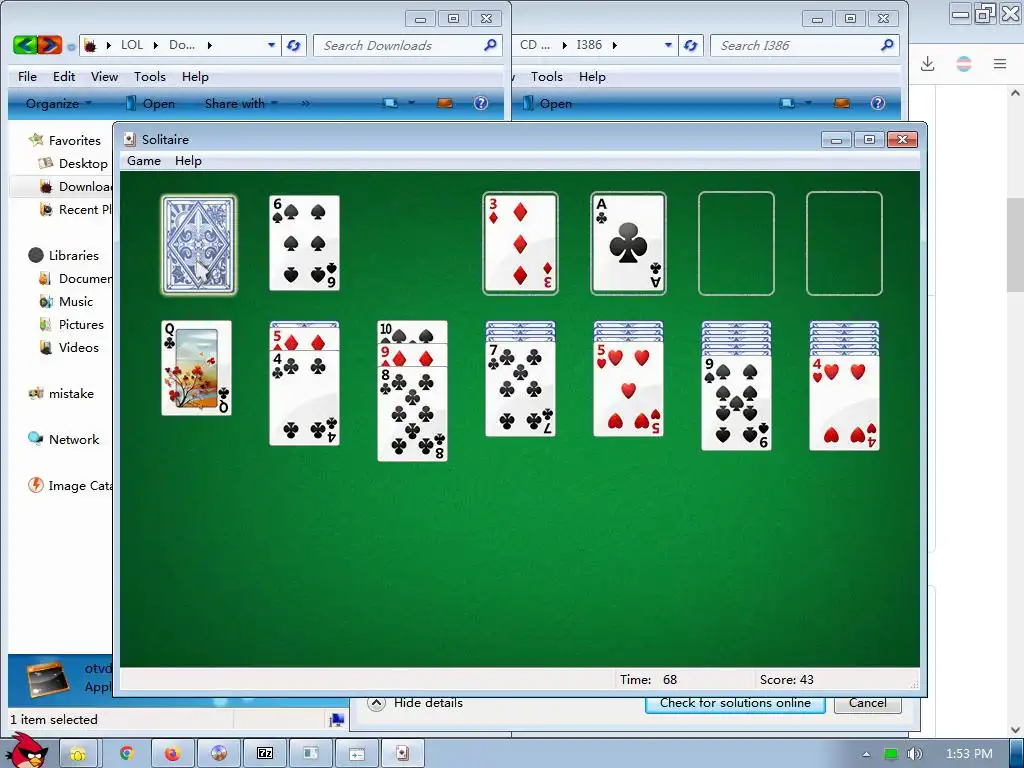
Task: Collapse details with Hide details arrow
Action: click(x=376, y=703)
